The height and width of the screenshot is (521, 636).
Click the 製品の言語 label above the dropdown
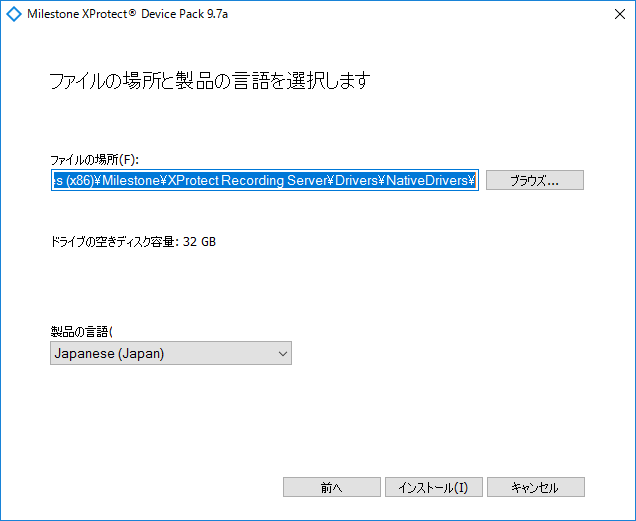click(81, 332)
